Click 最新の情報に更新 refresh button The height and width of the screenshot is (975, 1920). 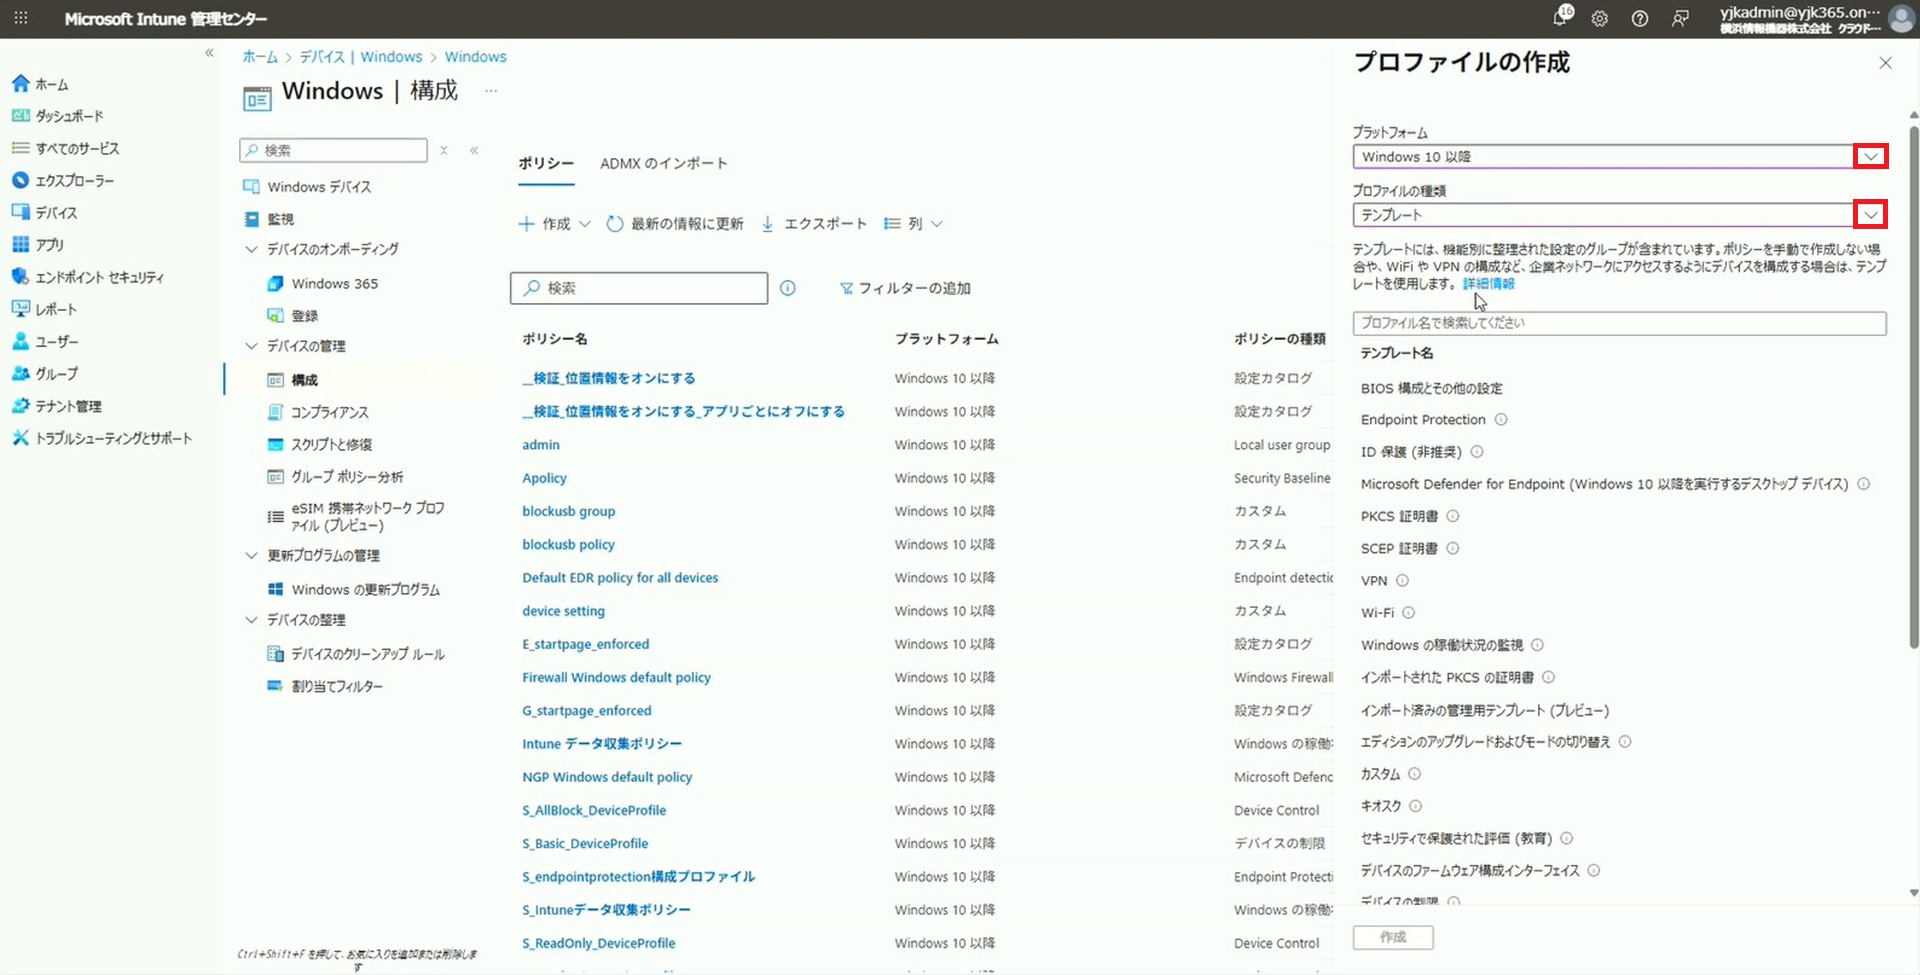(x=676, y=224)
